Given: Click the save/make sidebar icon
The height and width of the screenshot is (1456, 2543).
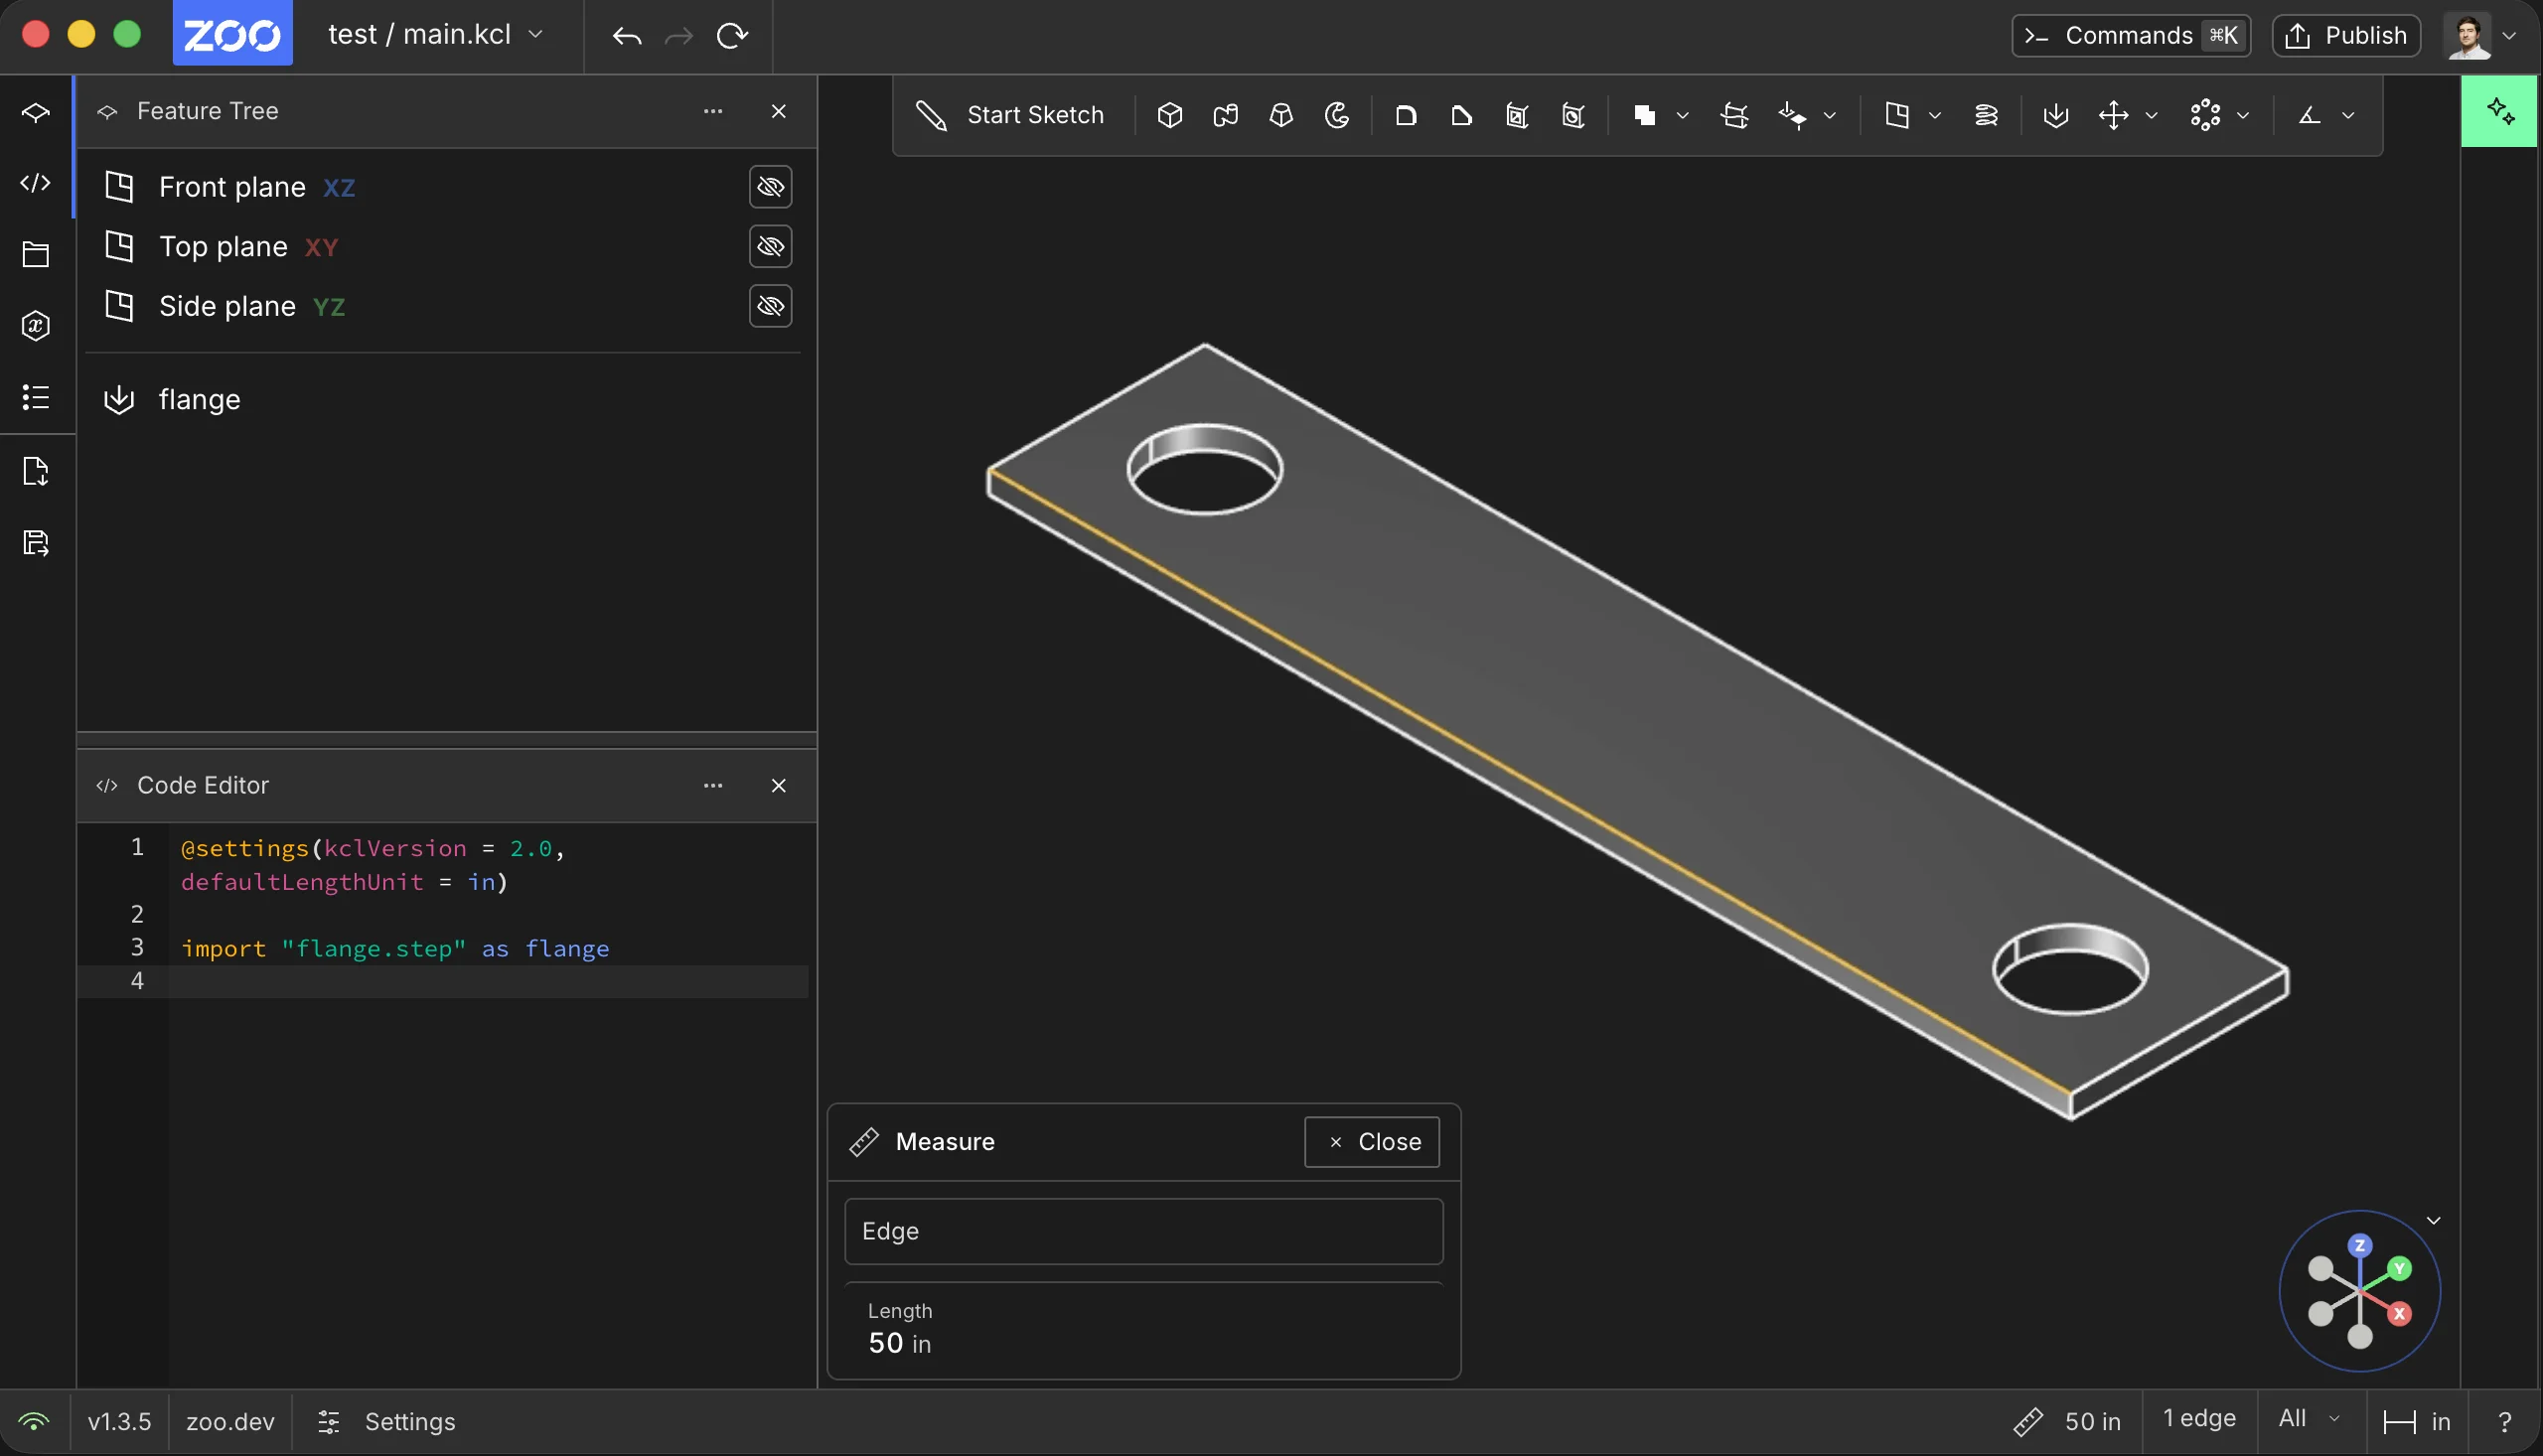Looking at the screenshot, I should [x=36, y=543].
